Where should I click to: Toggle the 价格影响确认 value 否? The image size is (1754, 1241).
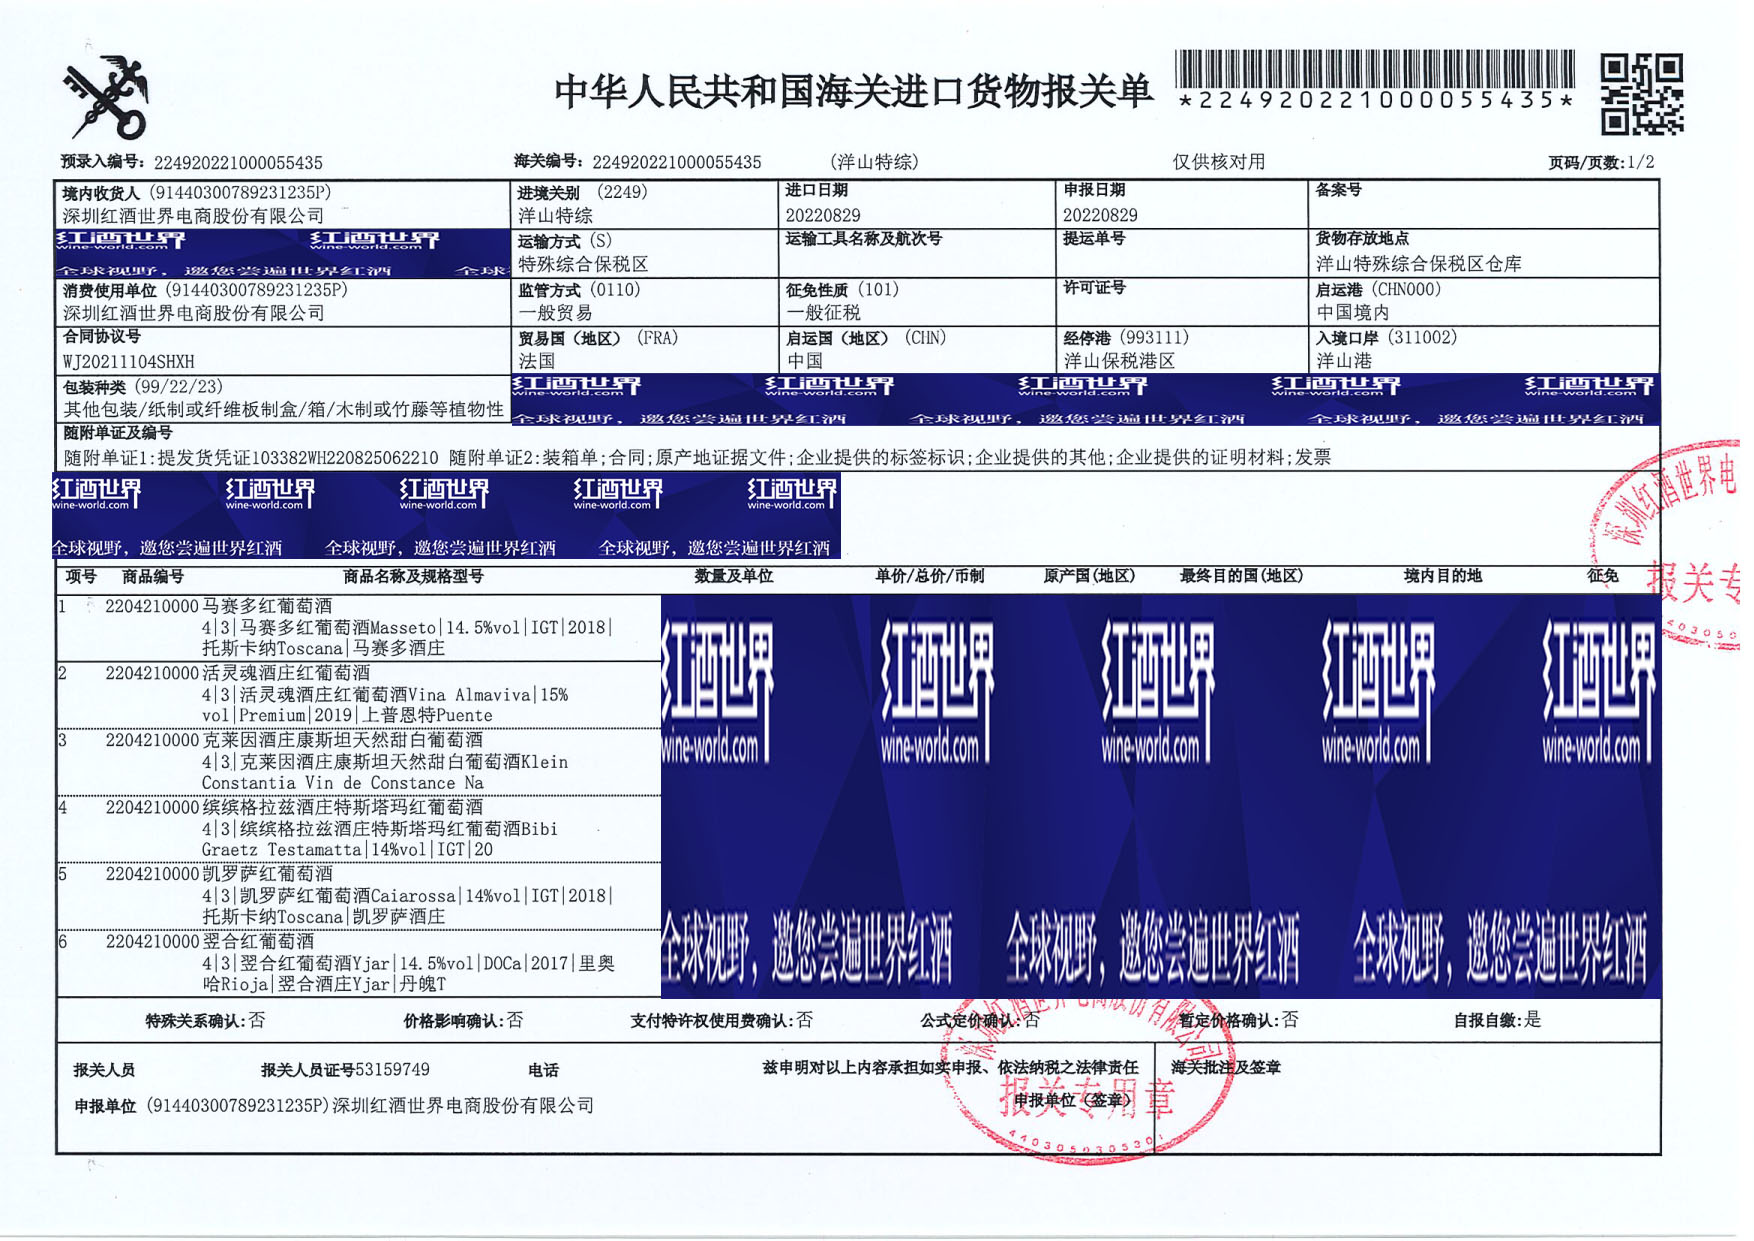pos(515,1020)
